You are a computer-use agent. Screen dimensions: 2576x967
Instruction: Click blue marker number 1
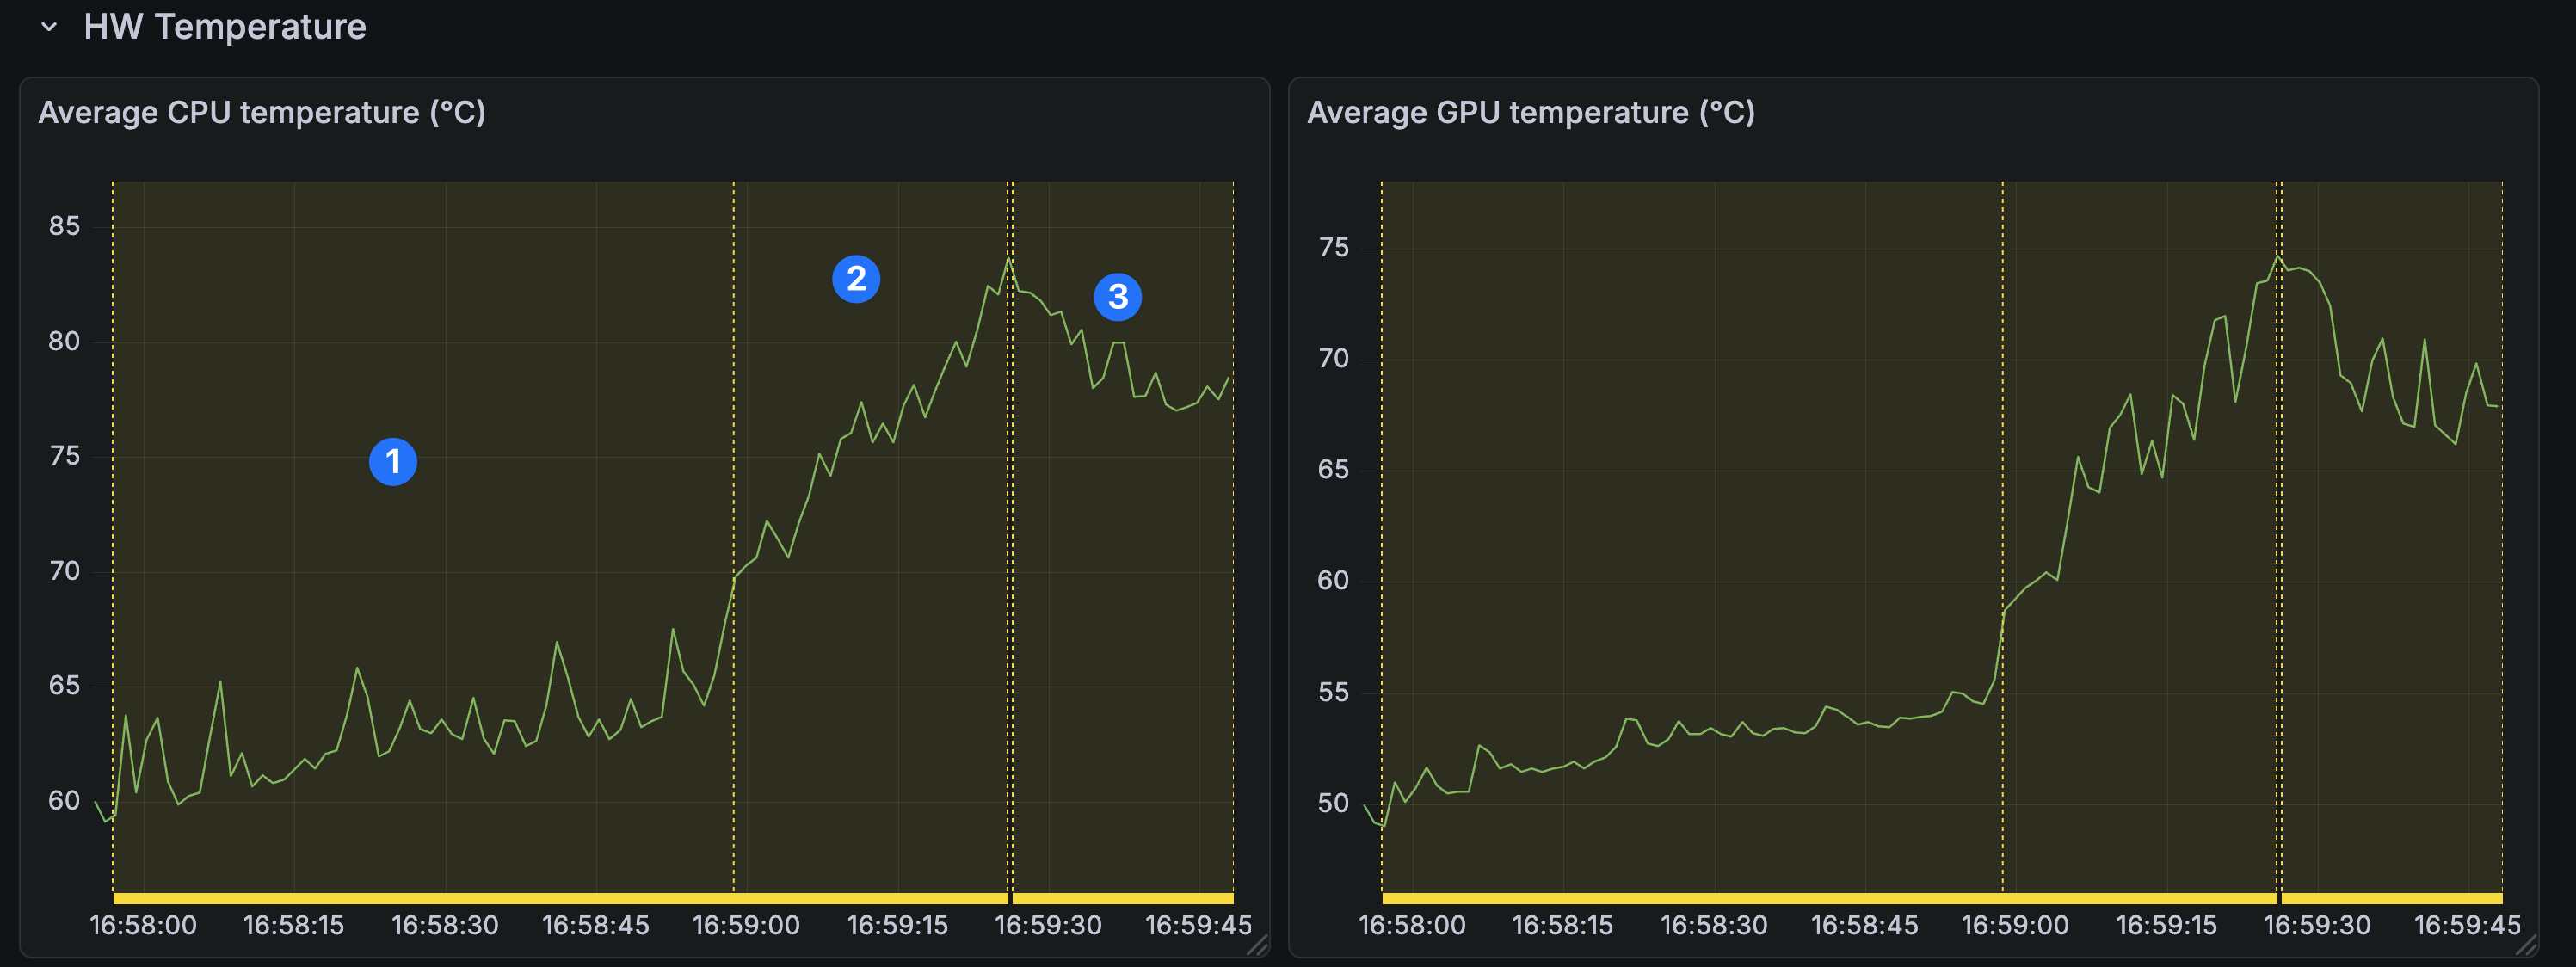click(393, 462)
